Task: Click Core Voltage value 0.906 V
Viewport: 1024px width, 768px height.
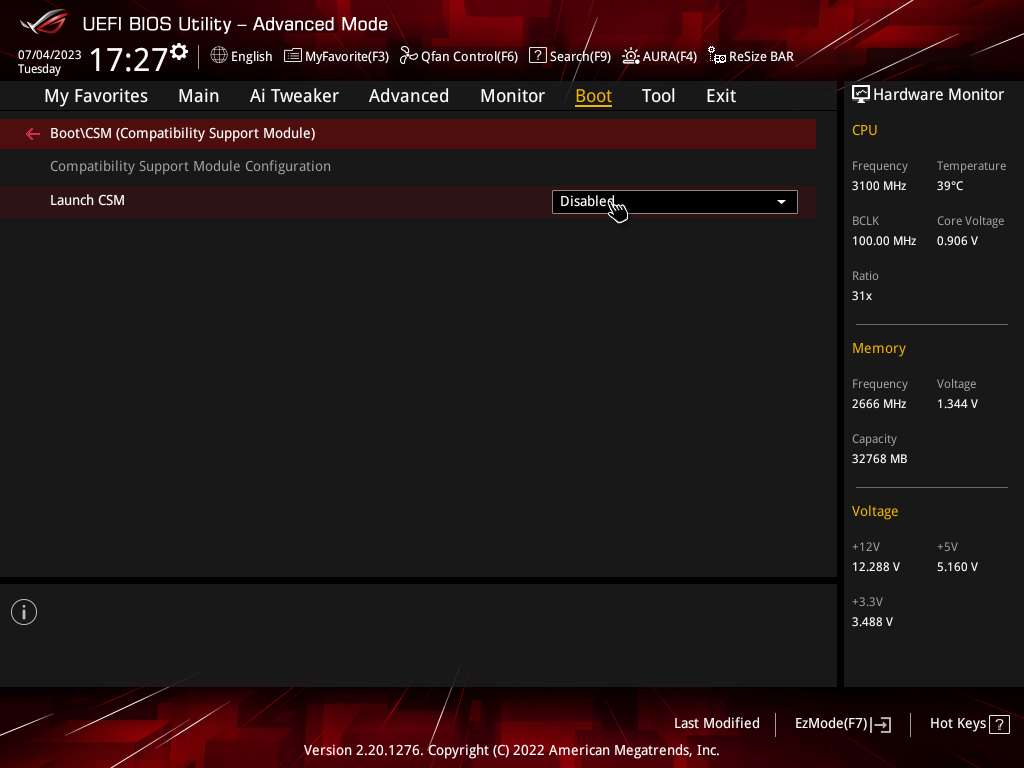Action: tap(957, 241)
